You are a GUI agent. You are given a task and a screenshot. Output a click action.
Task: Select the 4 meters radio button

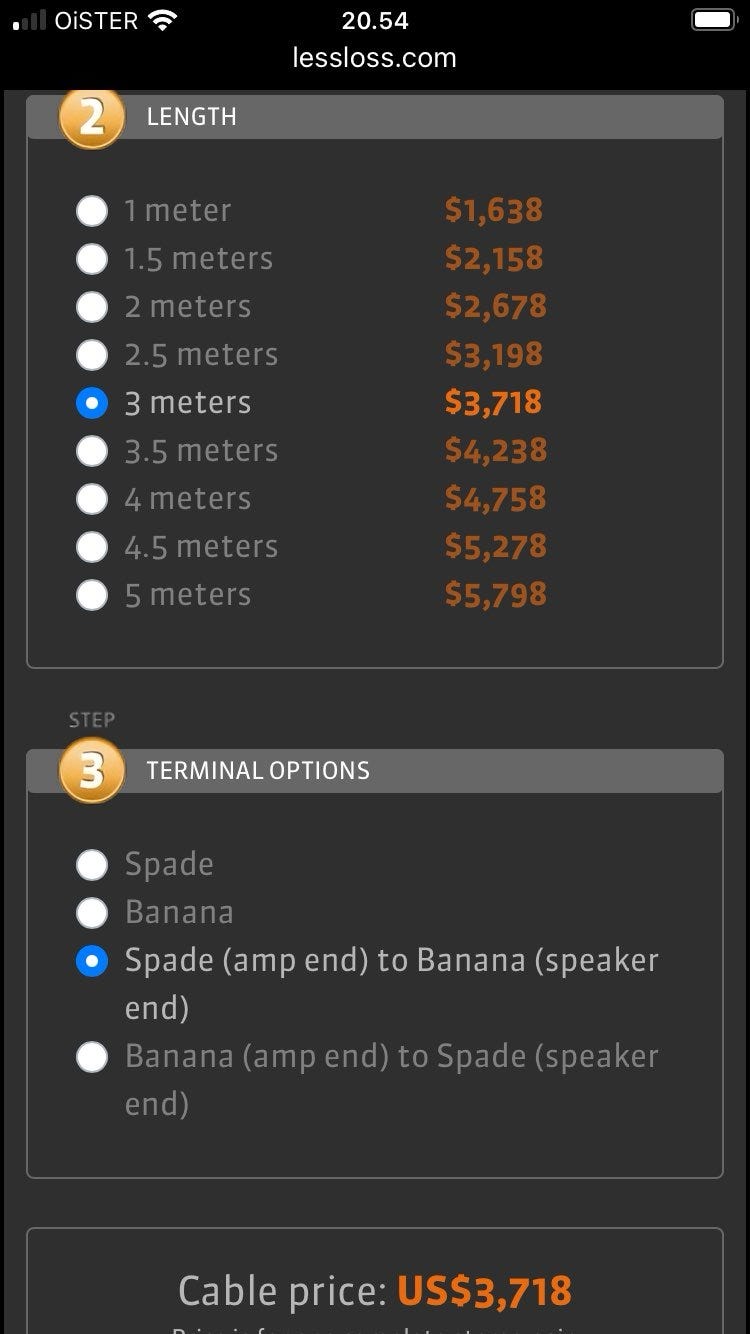(92, 499)
